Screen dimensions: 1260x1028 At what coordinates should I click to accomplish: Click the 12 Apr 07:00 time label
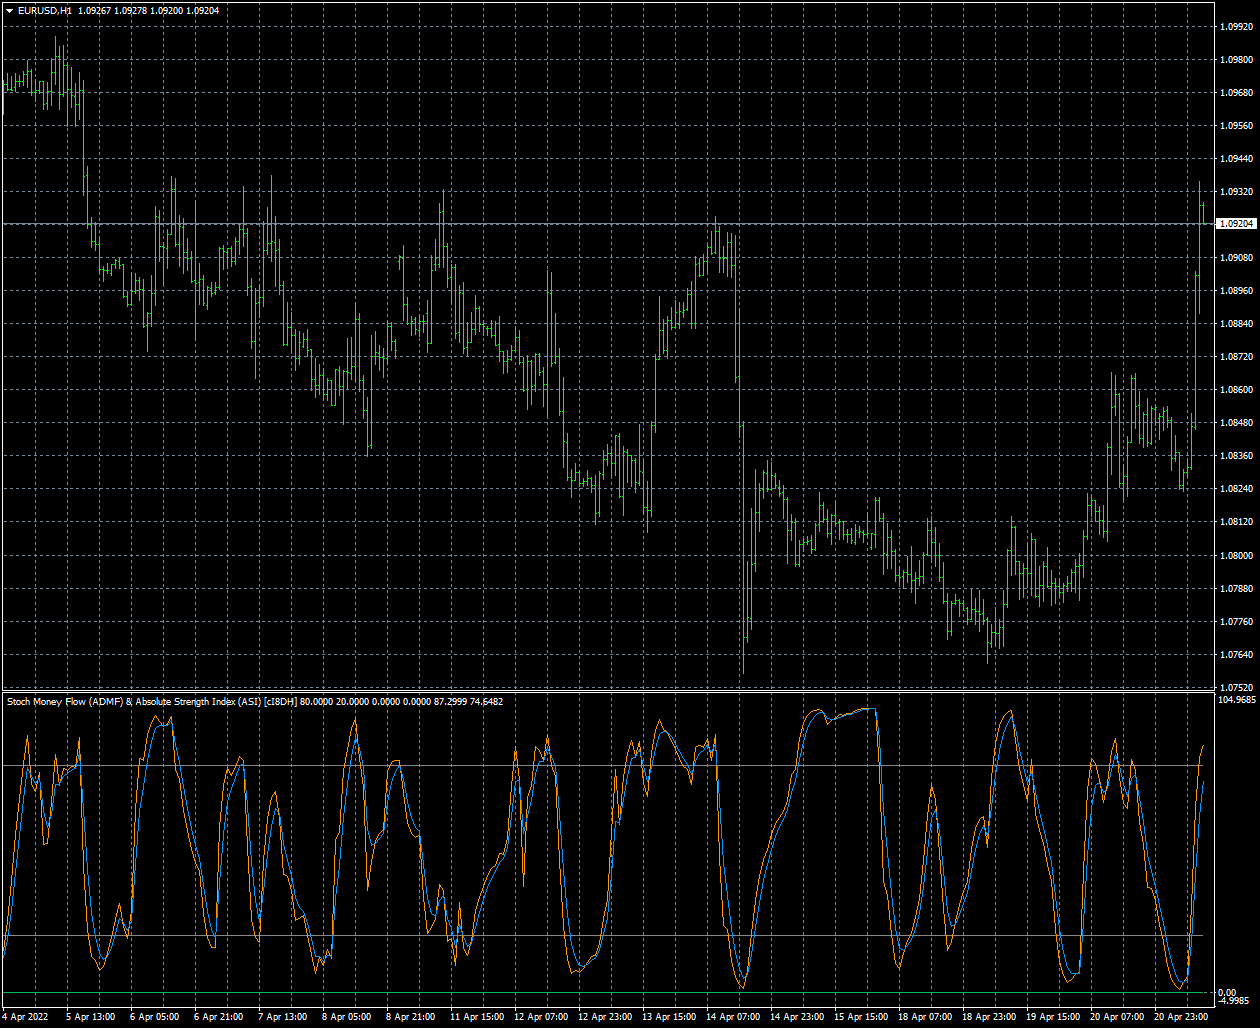point(541,1017)
